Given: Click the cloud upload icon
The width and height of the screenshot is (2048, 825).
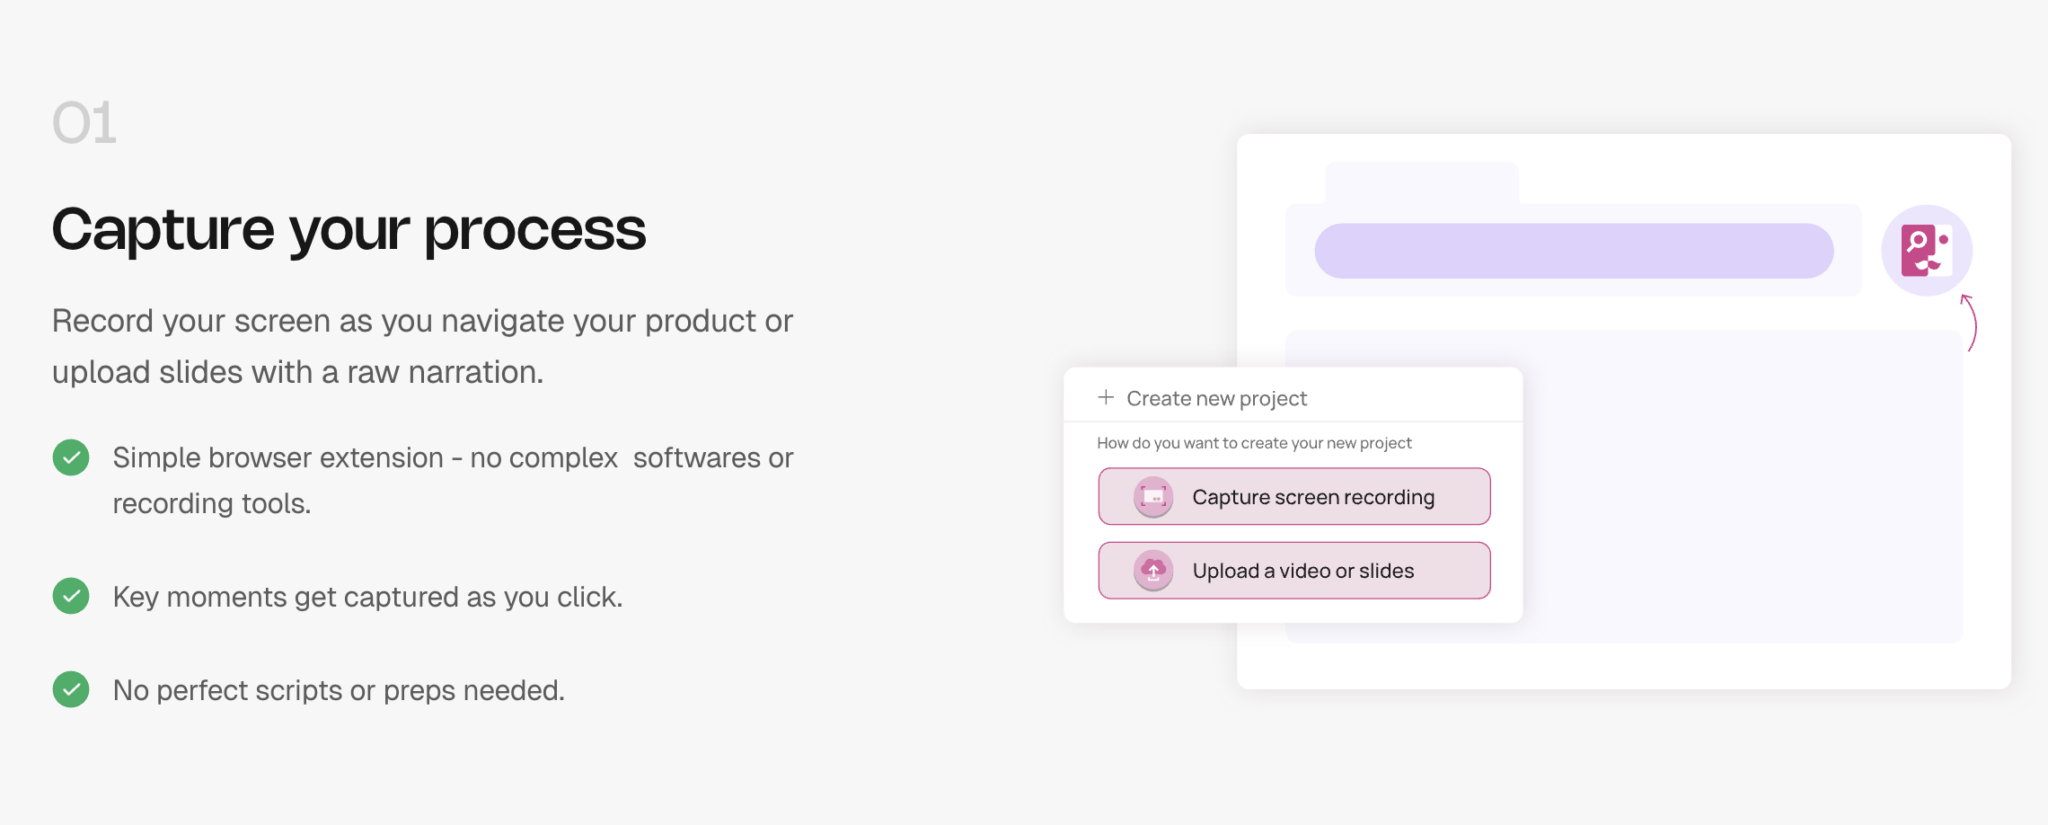Looking at the screenshot, I should 1153,571.
